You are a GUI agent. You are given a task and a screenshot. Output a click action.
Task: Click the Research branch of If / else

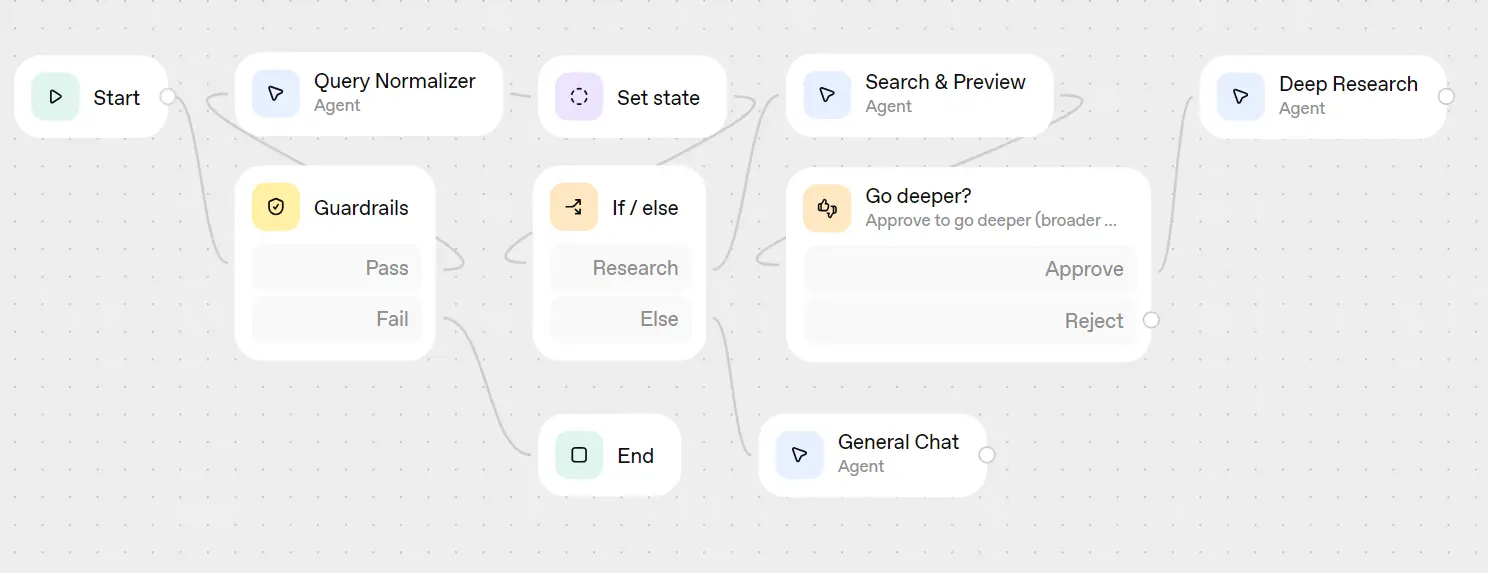[x=620, y=268]
